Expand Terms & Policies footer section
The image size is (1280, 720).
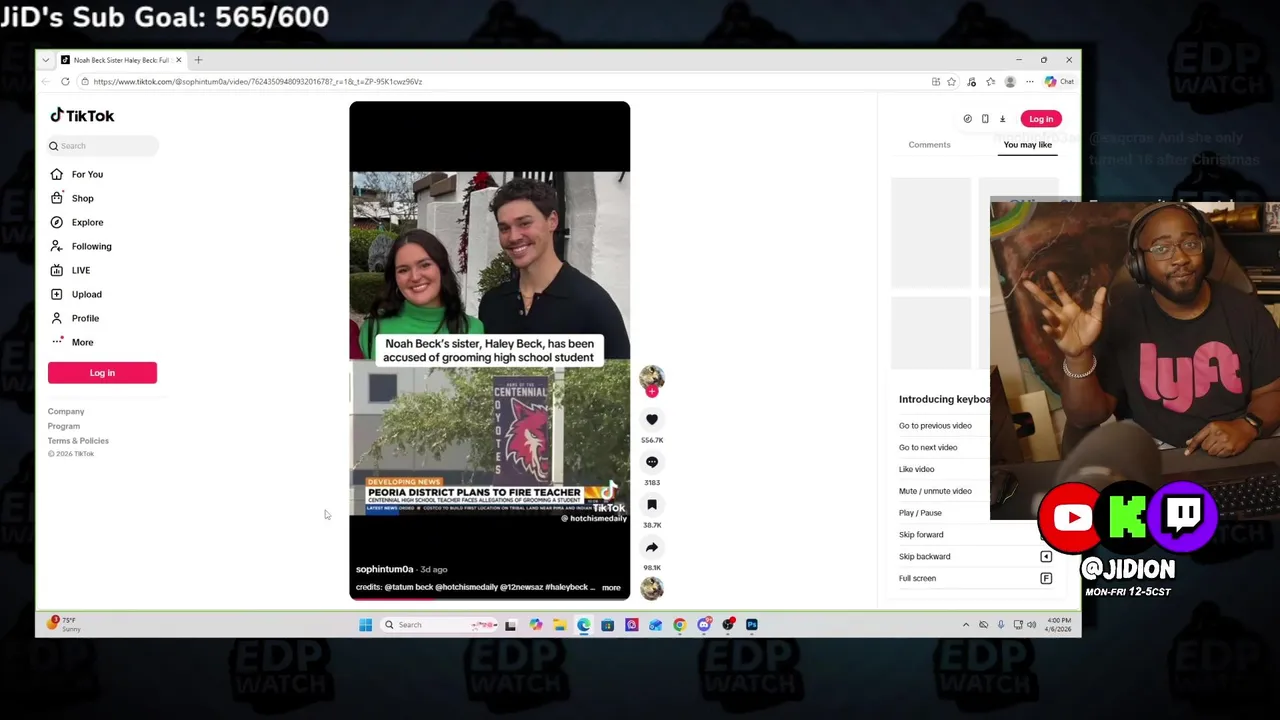click(x=78, y=441)
